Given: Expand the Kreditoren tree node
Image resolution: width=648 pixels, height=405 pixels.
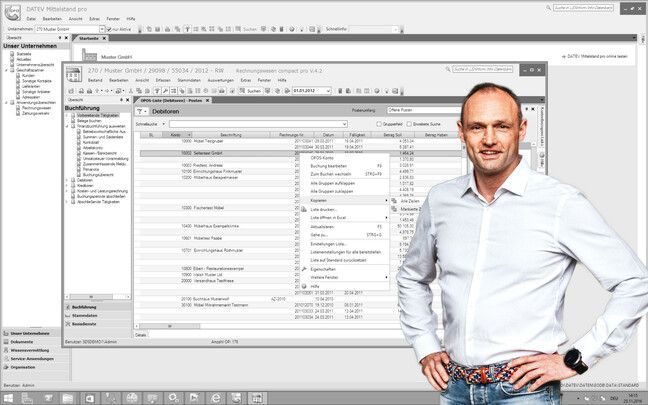Looking at the screenshot, I should coord(67,186).
